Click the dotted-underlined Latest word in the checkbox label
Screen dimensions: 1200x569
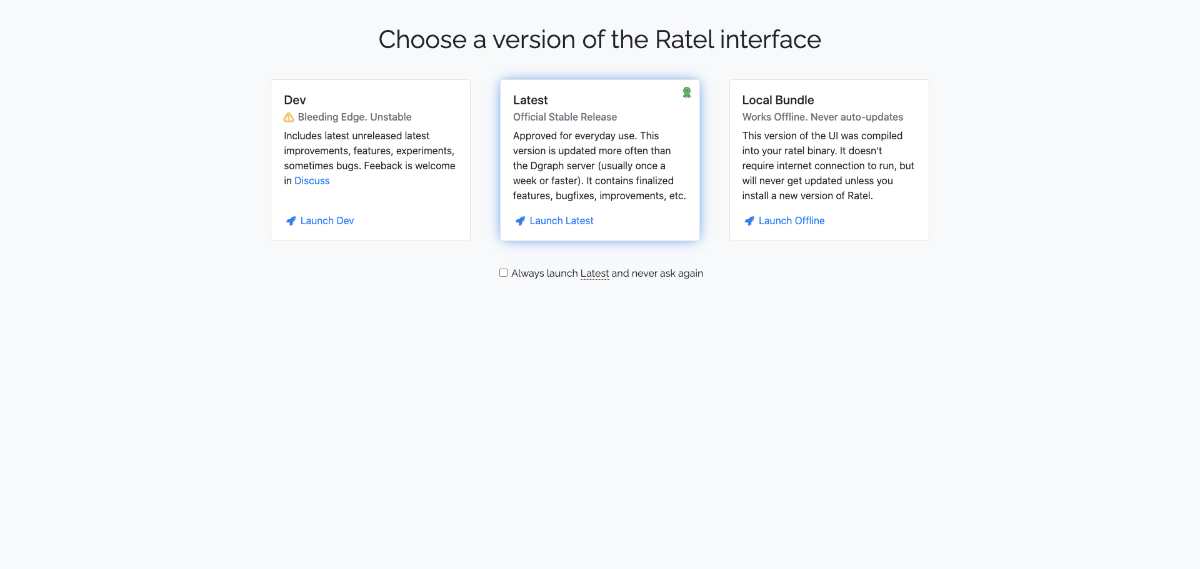tap(594, 273)
